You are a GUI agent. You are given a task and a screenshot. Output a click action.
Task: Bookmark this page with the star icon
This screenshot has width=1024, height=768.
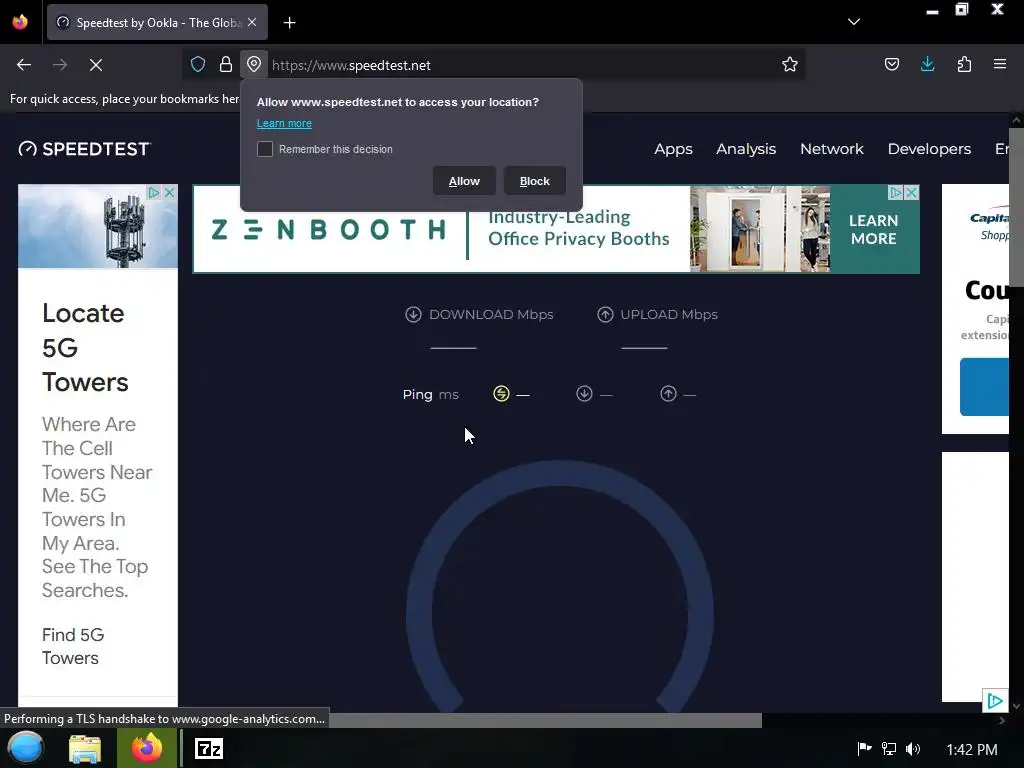point(790,65)
